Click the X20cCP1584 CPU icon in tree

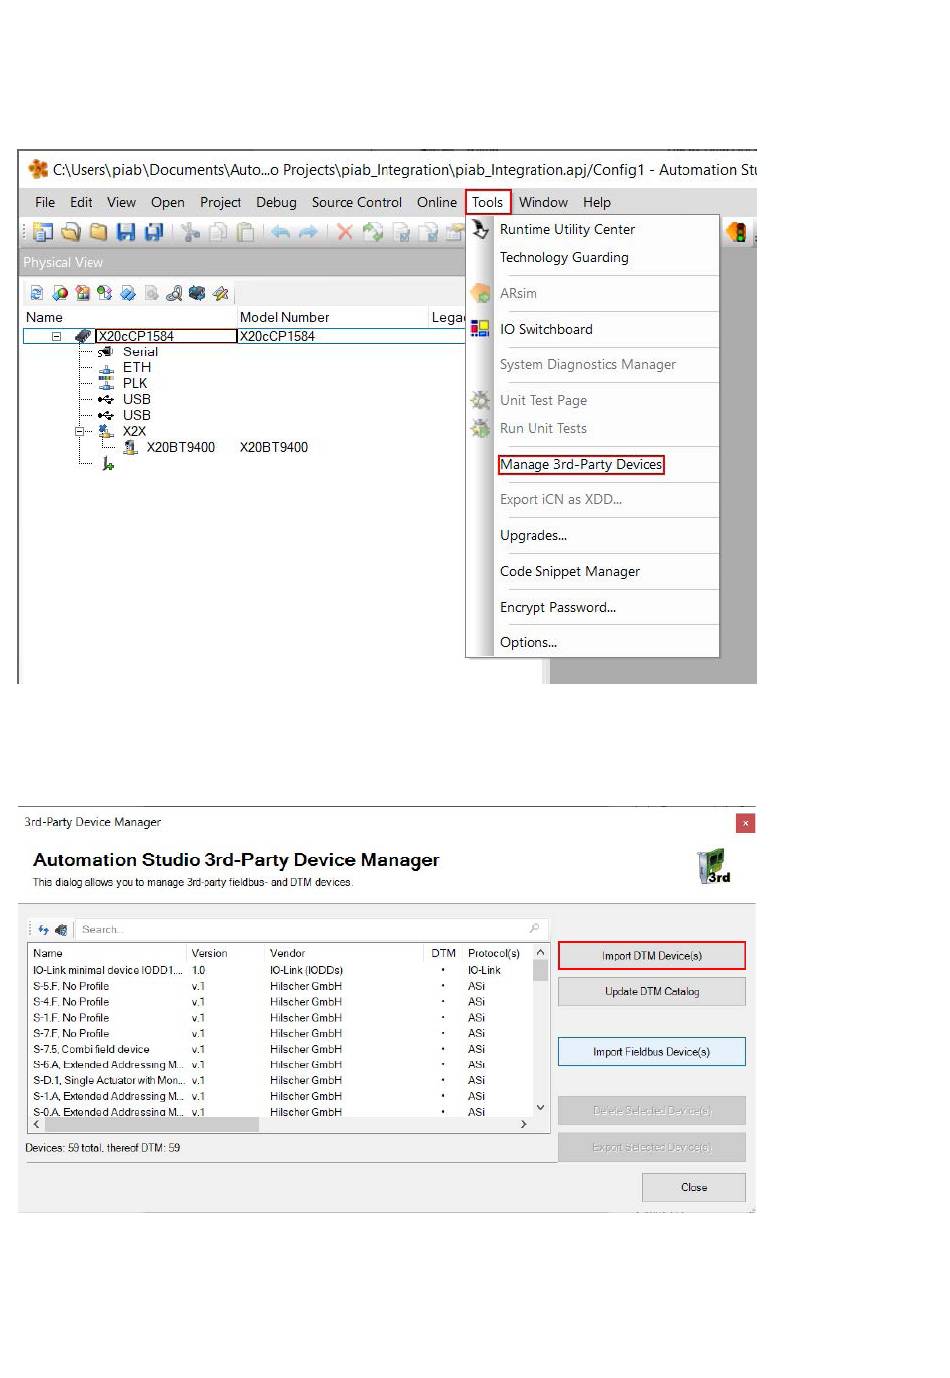click(x=84, y=336)
